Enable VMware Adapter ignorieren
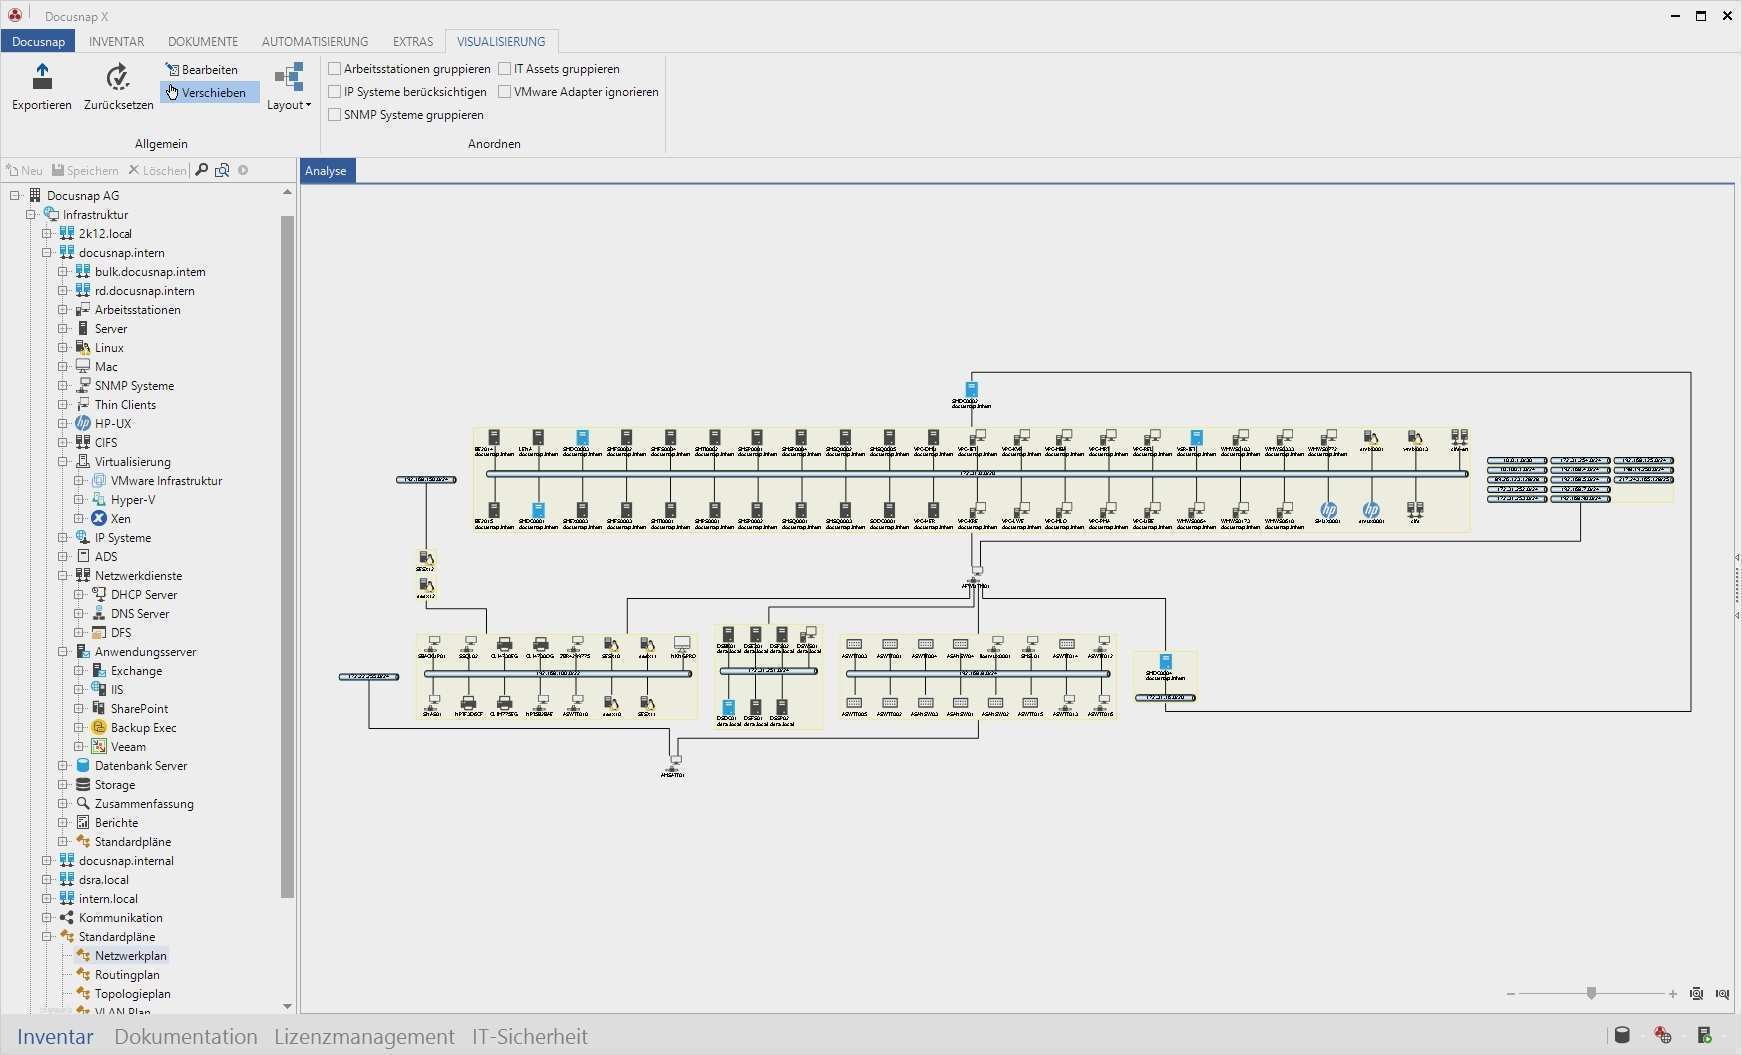1742x1055 pixels. (x=506, y=91)
